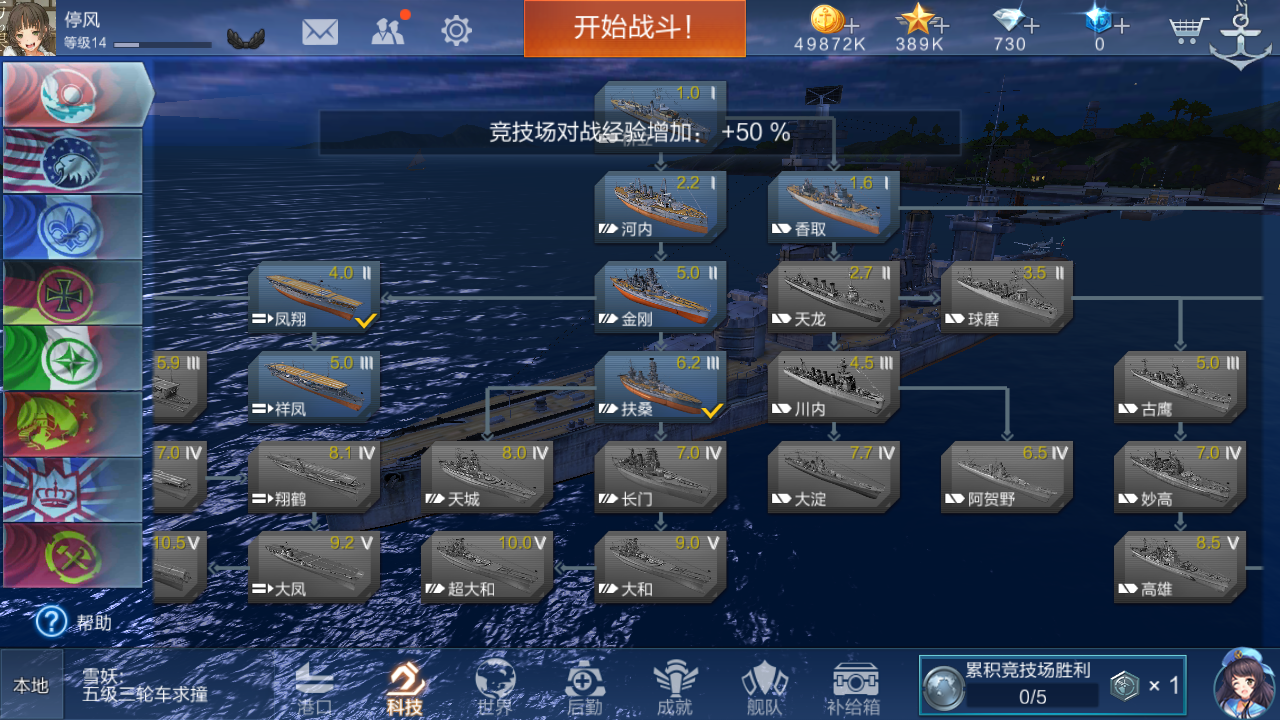Tap the anchor icon in corner

[1240, 36]
